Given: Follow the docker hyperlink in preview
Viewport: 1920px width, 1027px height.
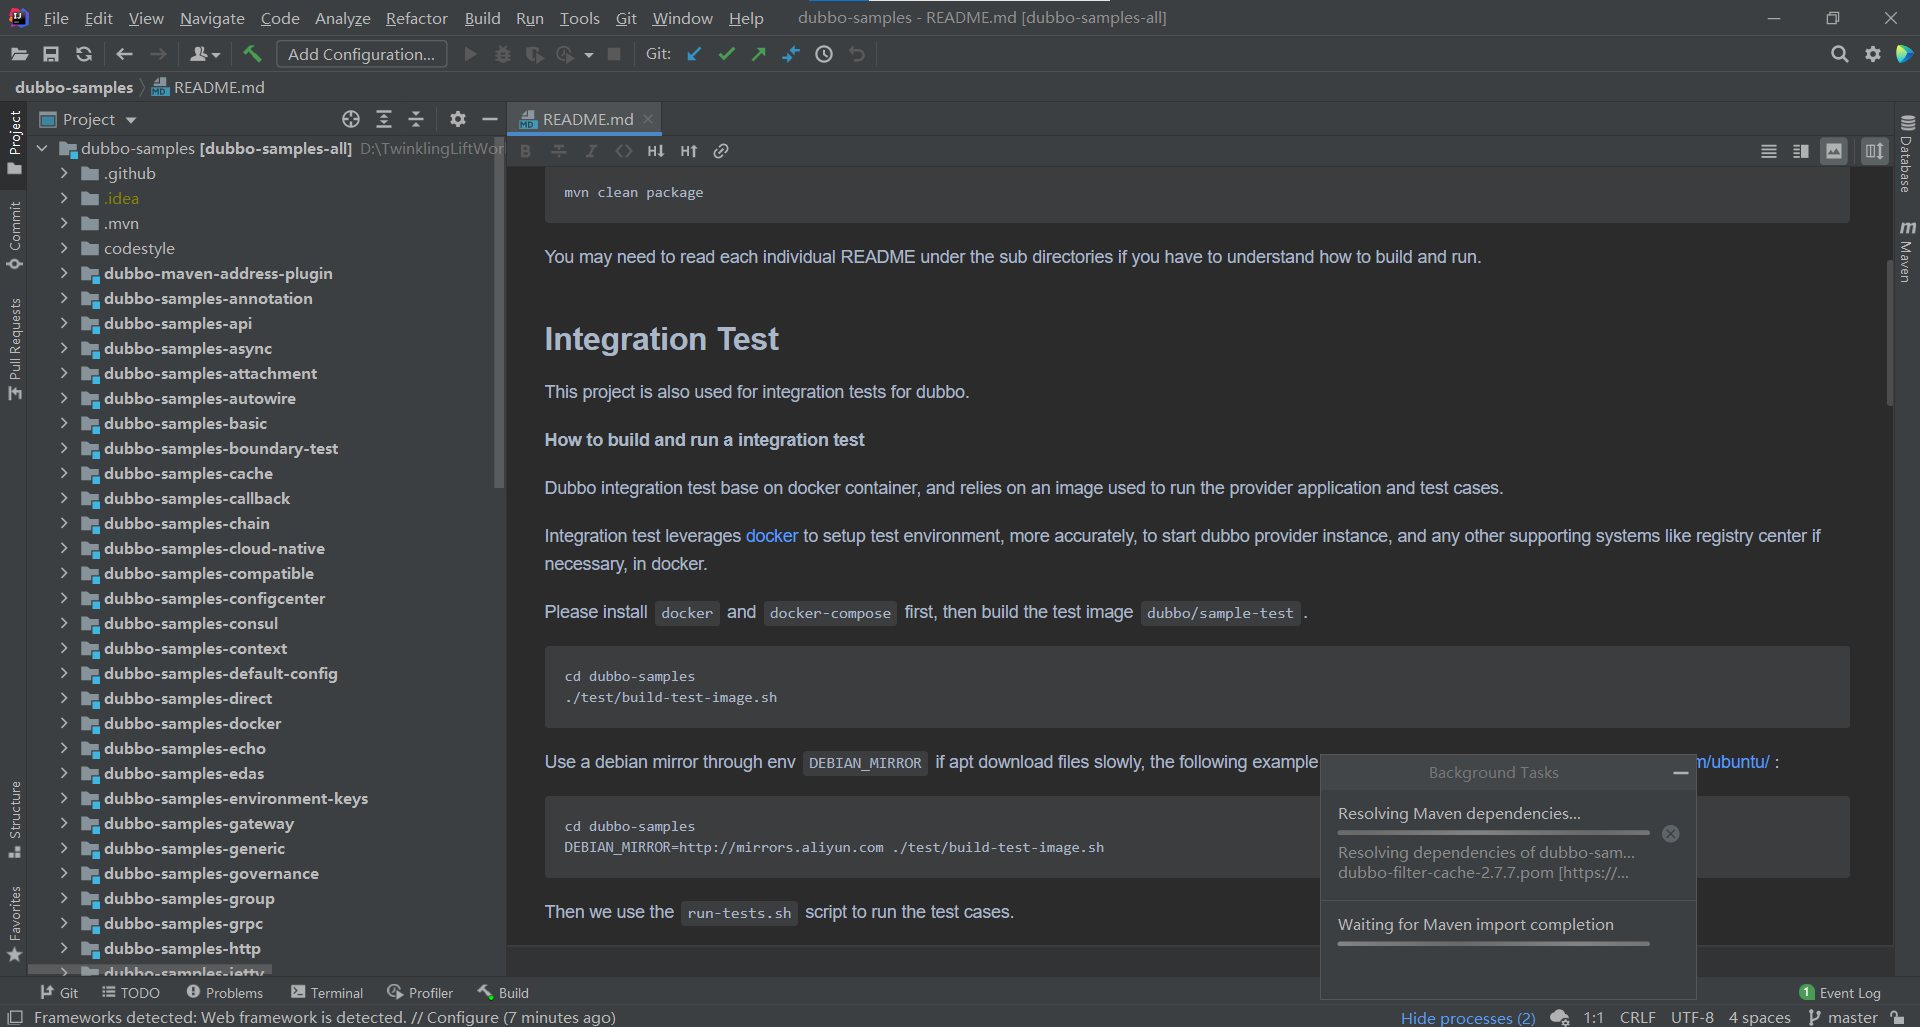Looking at the screenshot, I should coord(772,536).
